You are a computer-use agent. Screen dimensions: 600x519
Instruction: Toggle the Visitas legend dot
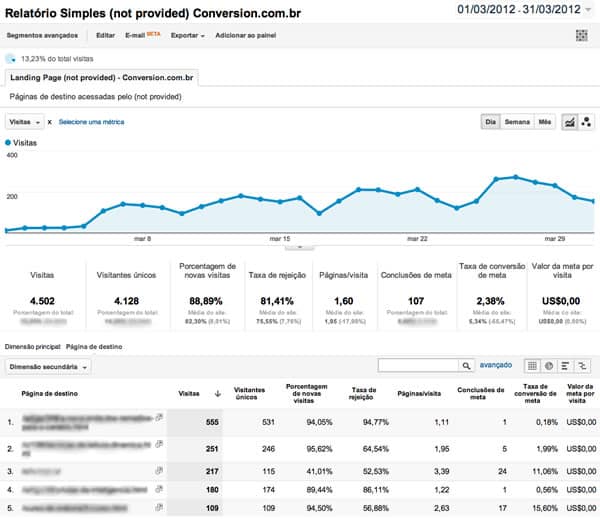click(8, 143)
